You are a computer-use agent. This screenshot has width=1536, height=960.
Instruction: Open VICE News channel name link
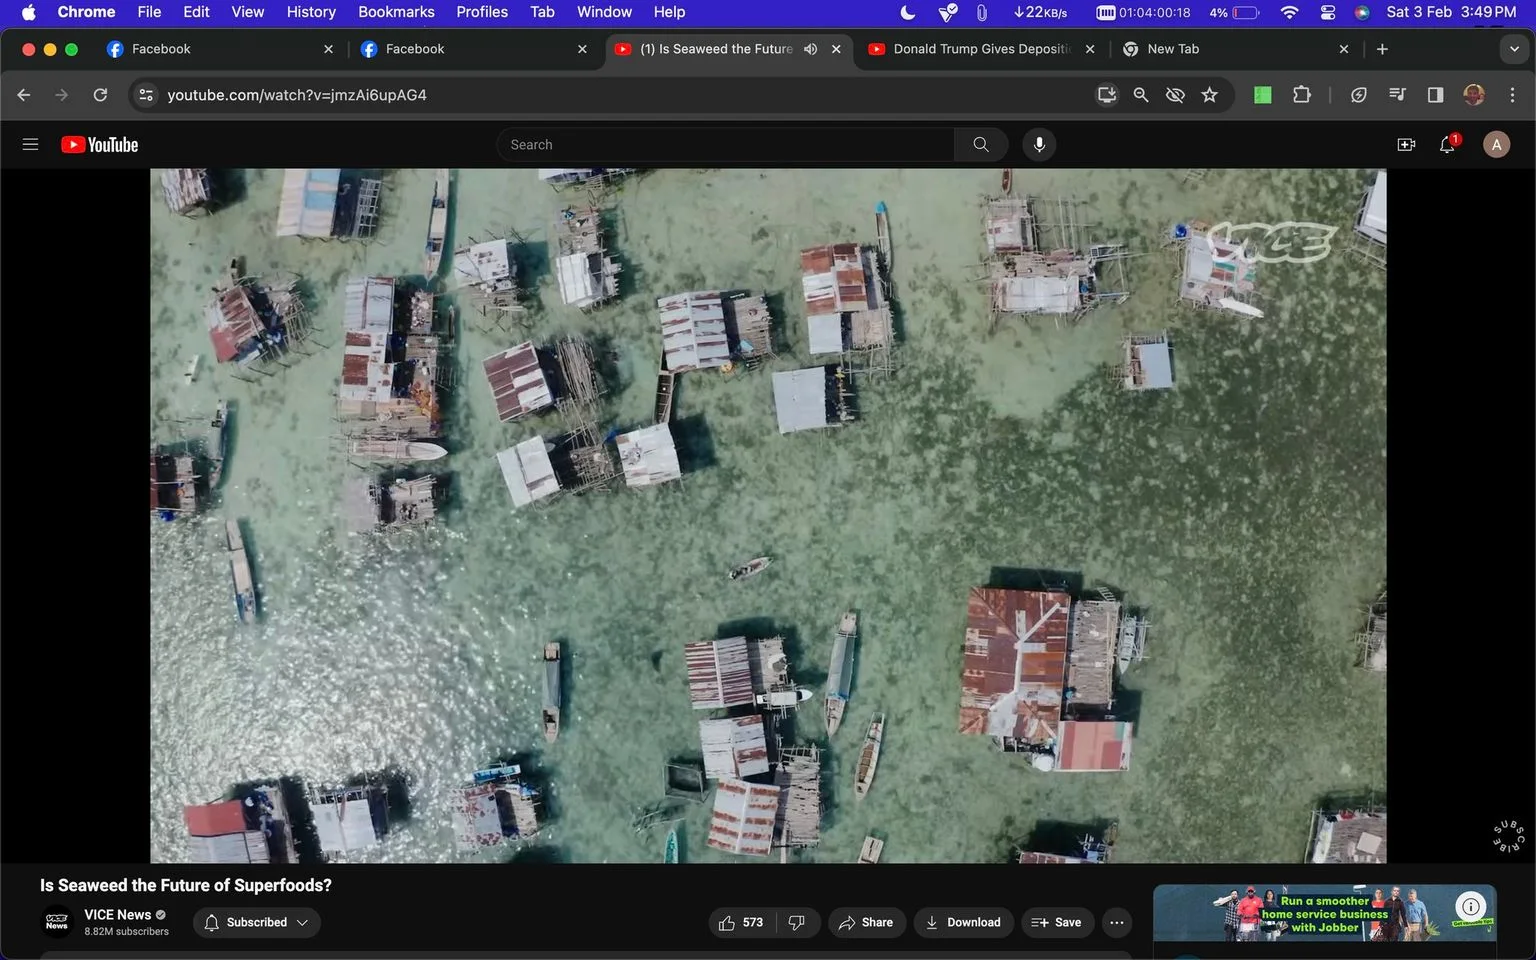click(x=117, y=914)
